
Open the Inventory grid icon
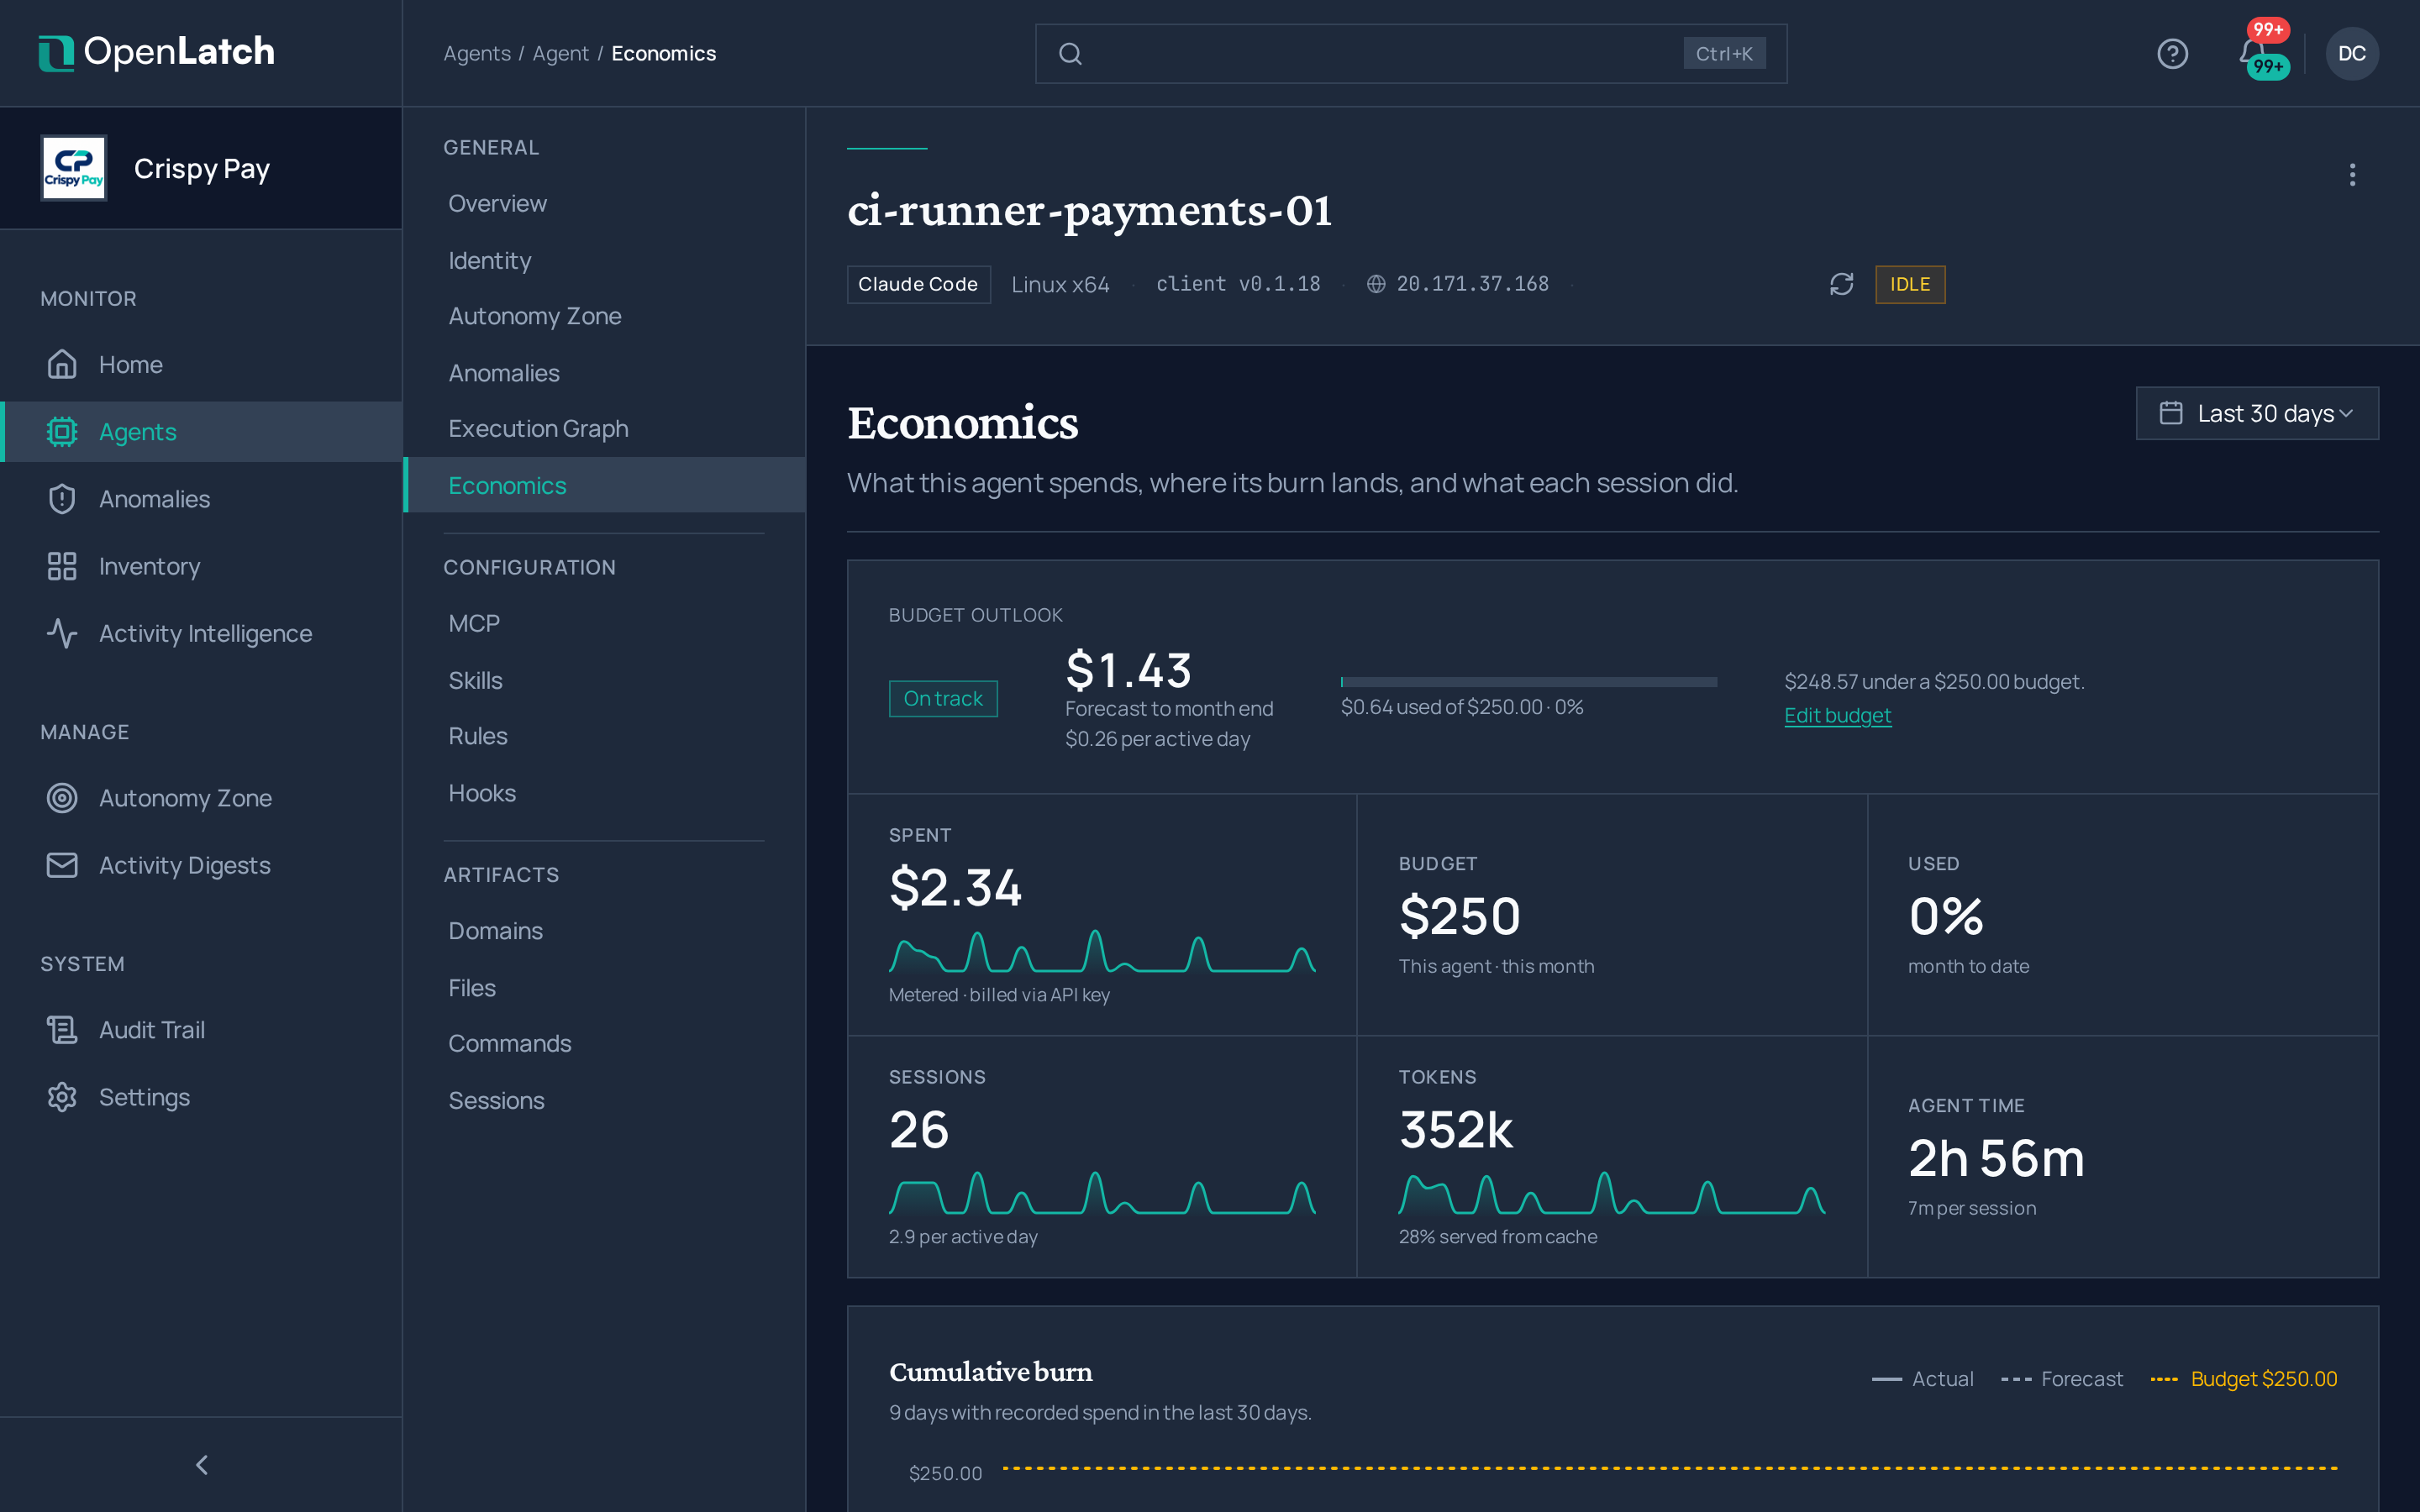tap(62, 566)
